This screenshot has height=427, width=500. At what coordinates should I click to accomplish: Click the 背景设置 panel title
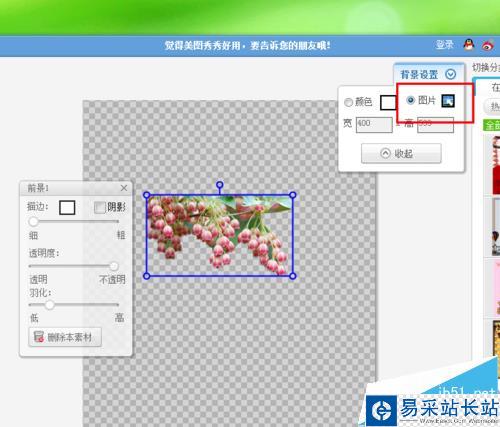pyautogui.click(x=419, y=74)
